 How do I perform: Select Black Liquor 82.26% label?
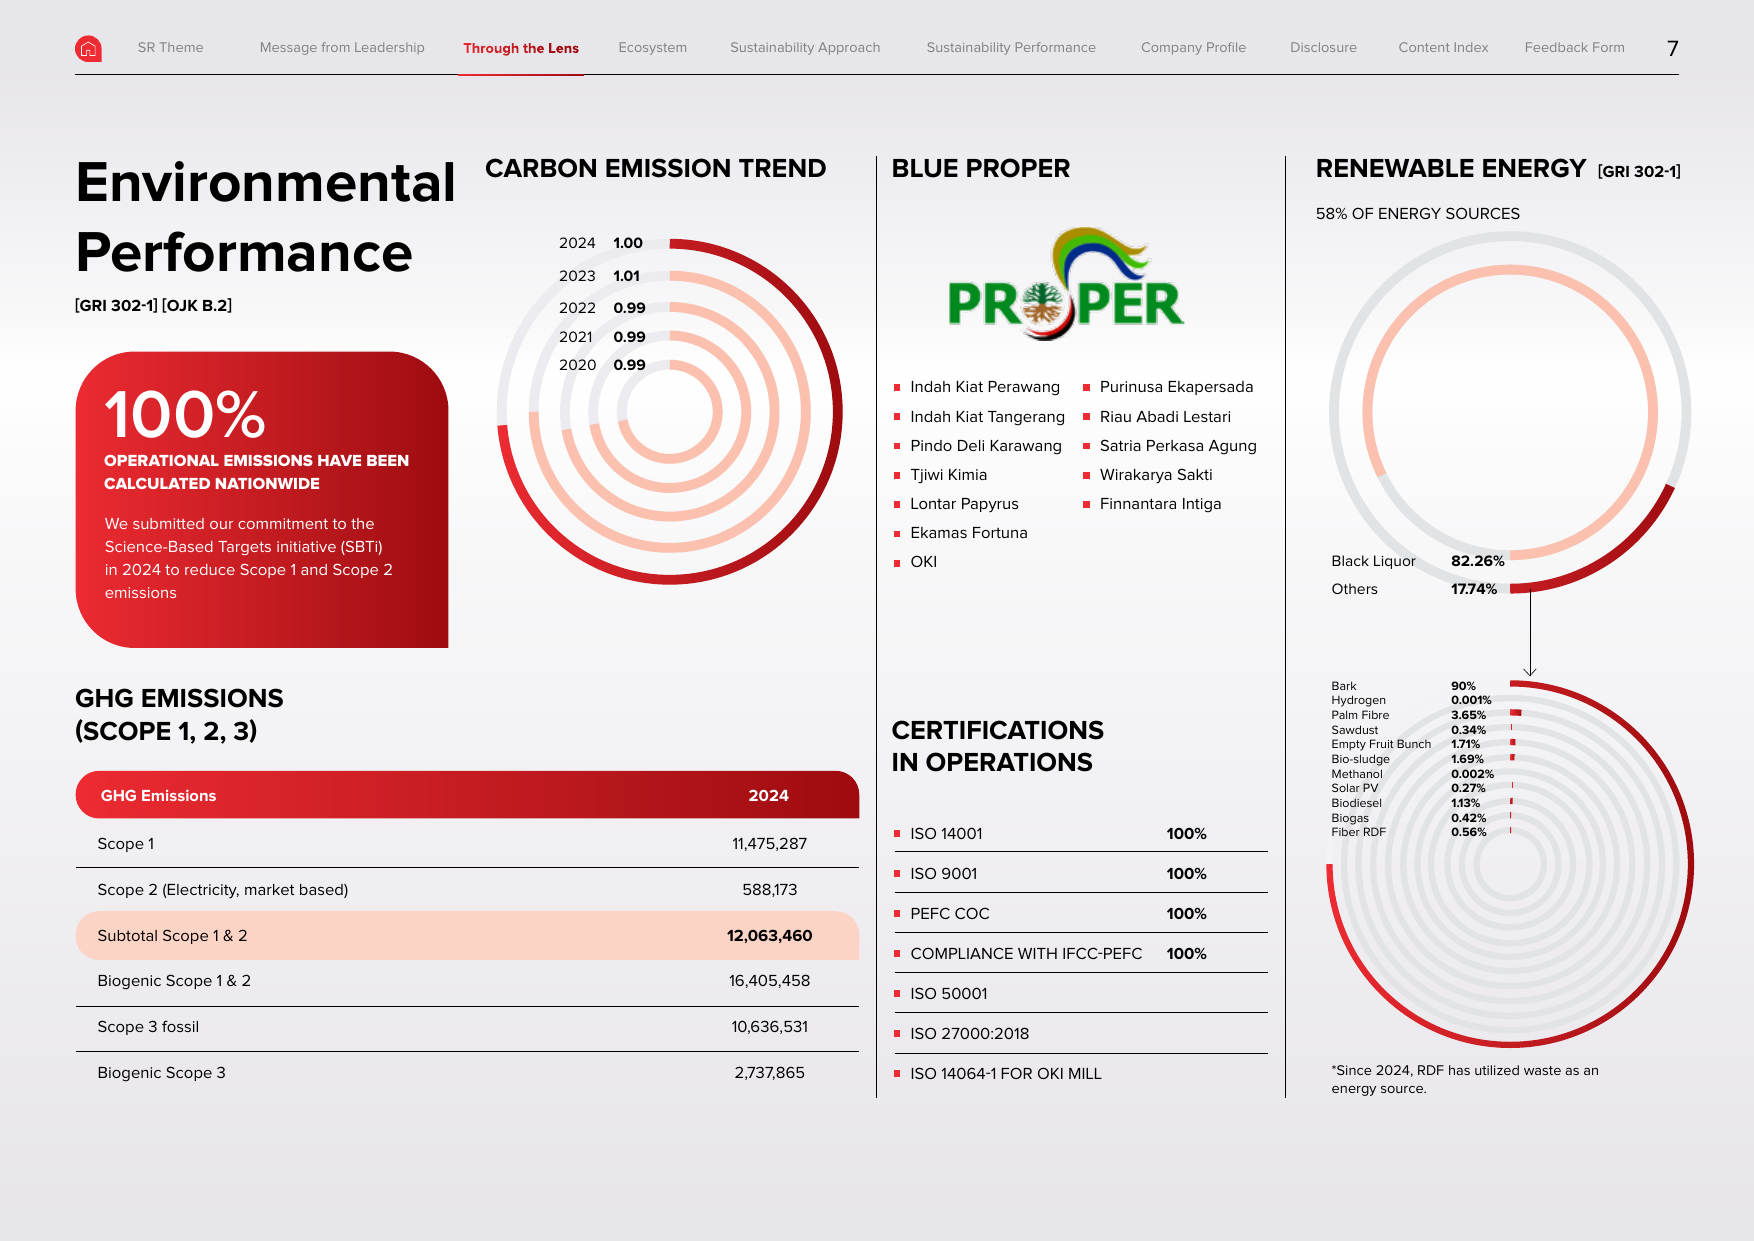point(1417,561)
